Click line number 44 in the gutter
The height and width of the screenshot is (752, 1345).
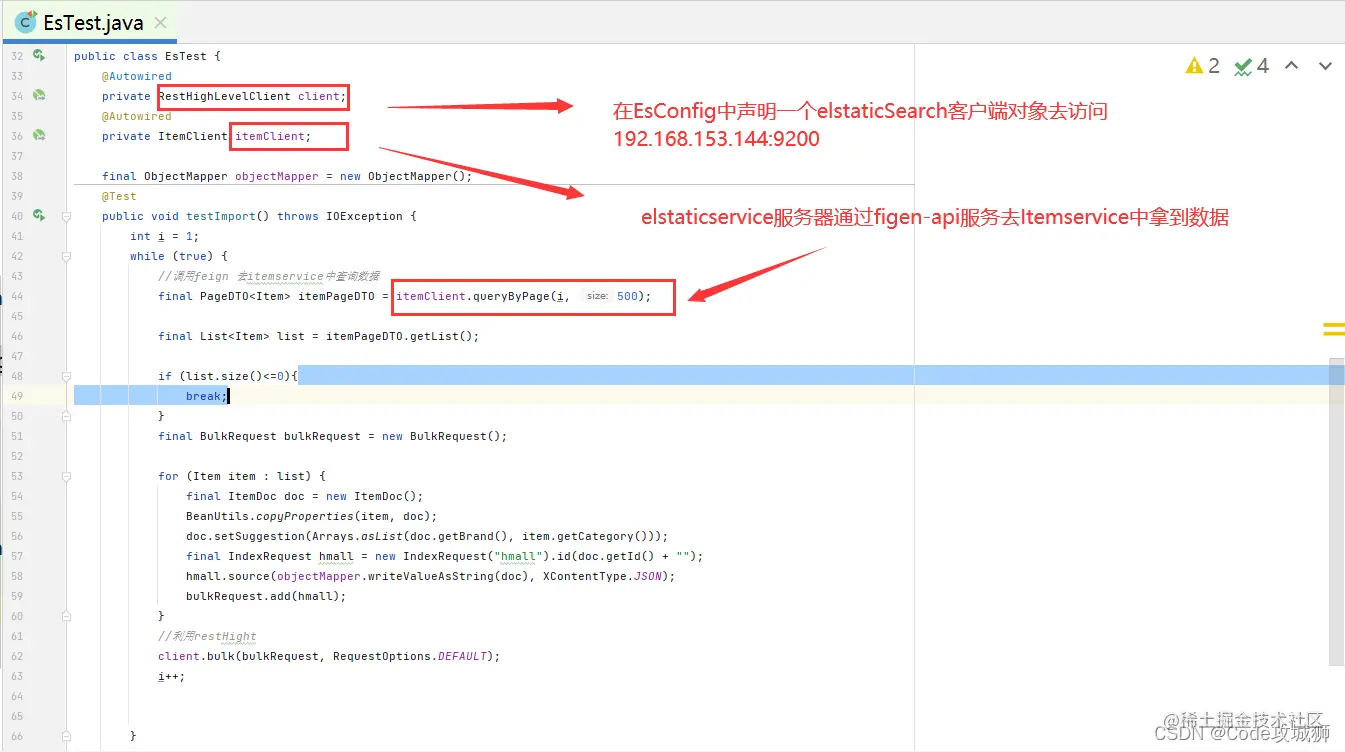tap(16, 296)
